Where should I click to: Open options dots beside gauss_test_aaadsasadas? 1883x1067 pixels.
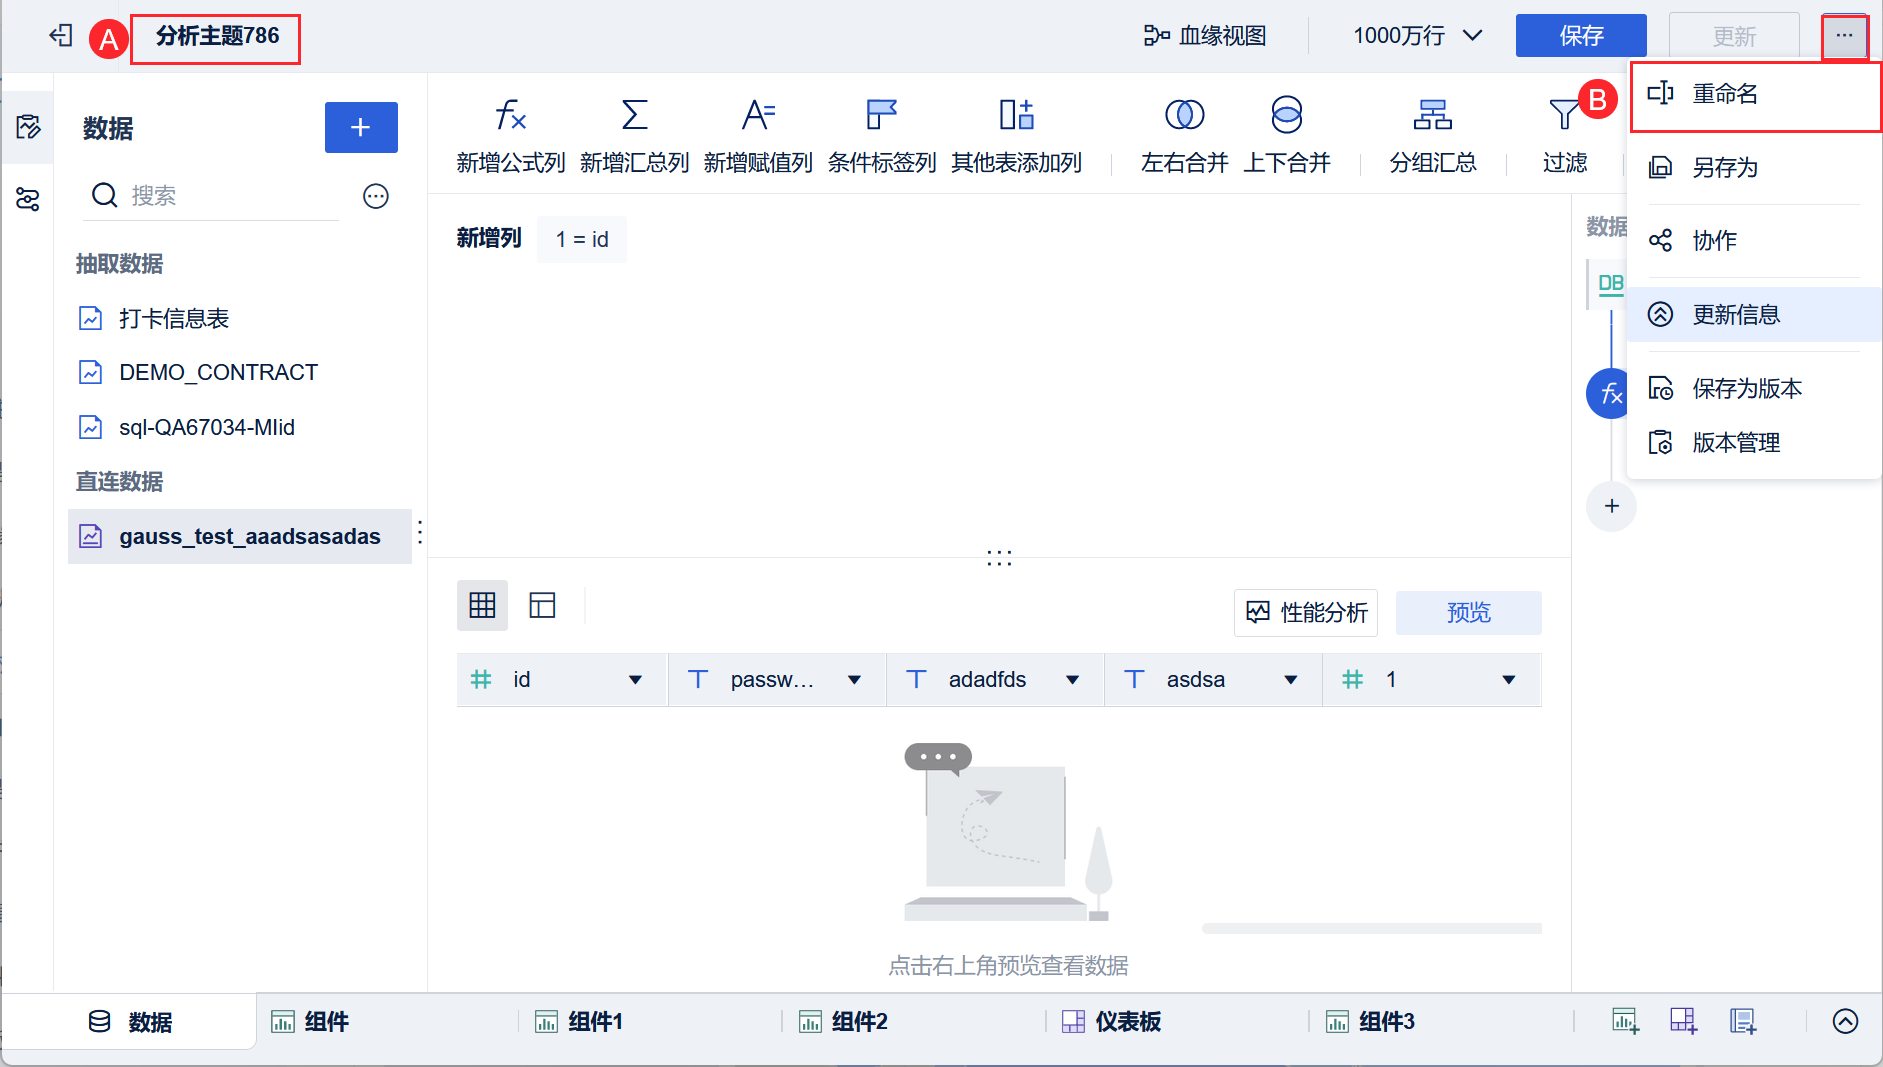[420, 532]
